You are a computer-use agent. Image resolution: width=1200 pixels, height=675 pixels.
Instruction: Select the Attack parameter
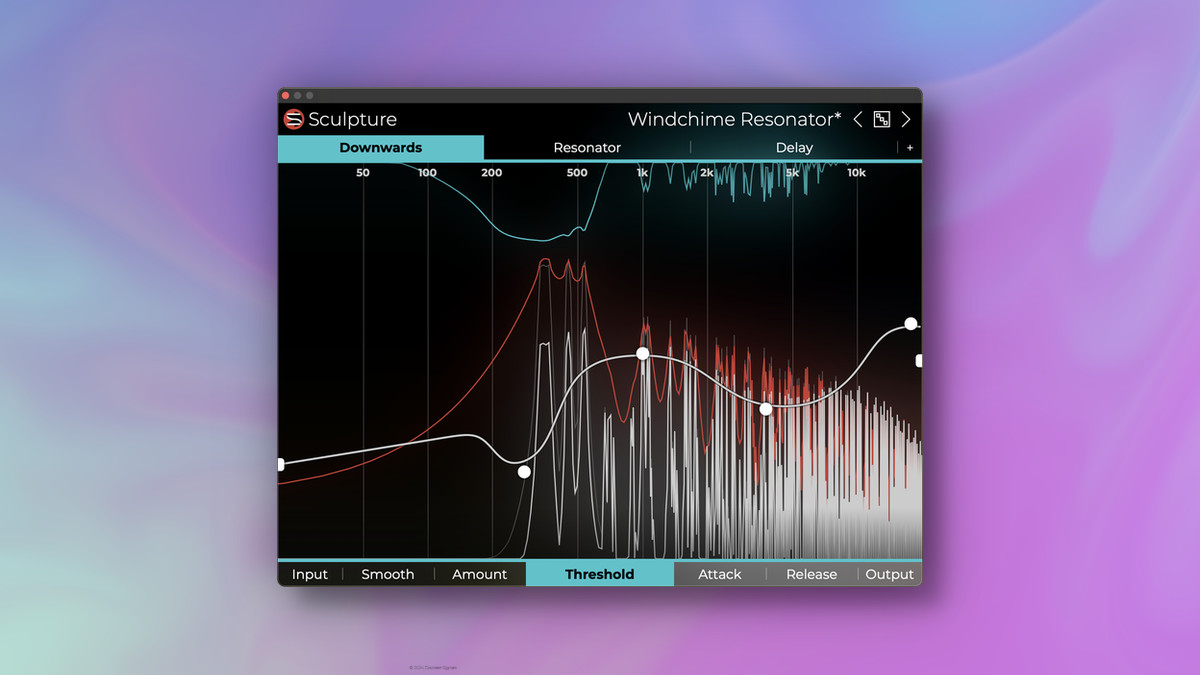pyautogui.click(x=720, y=574)
